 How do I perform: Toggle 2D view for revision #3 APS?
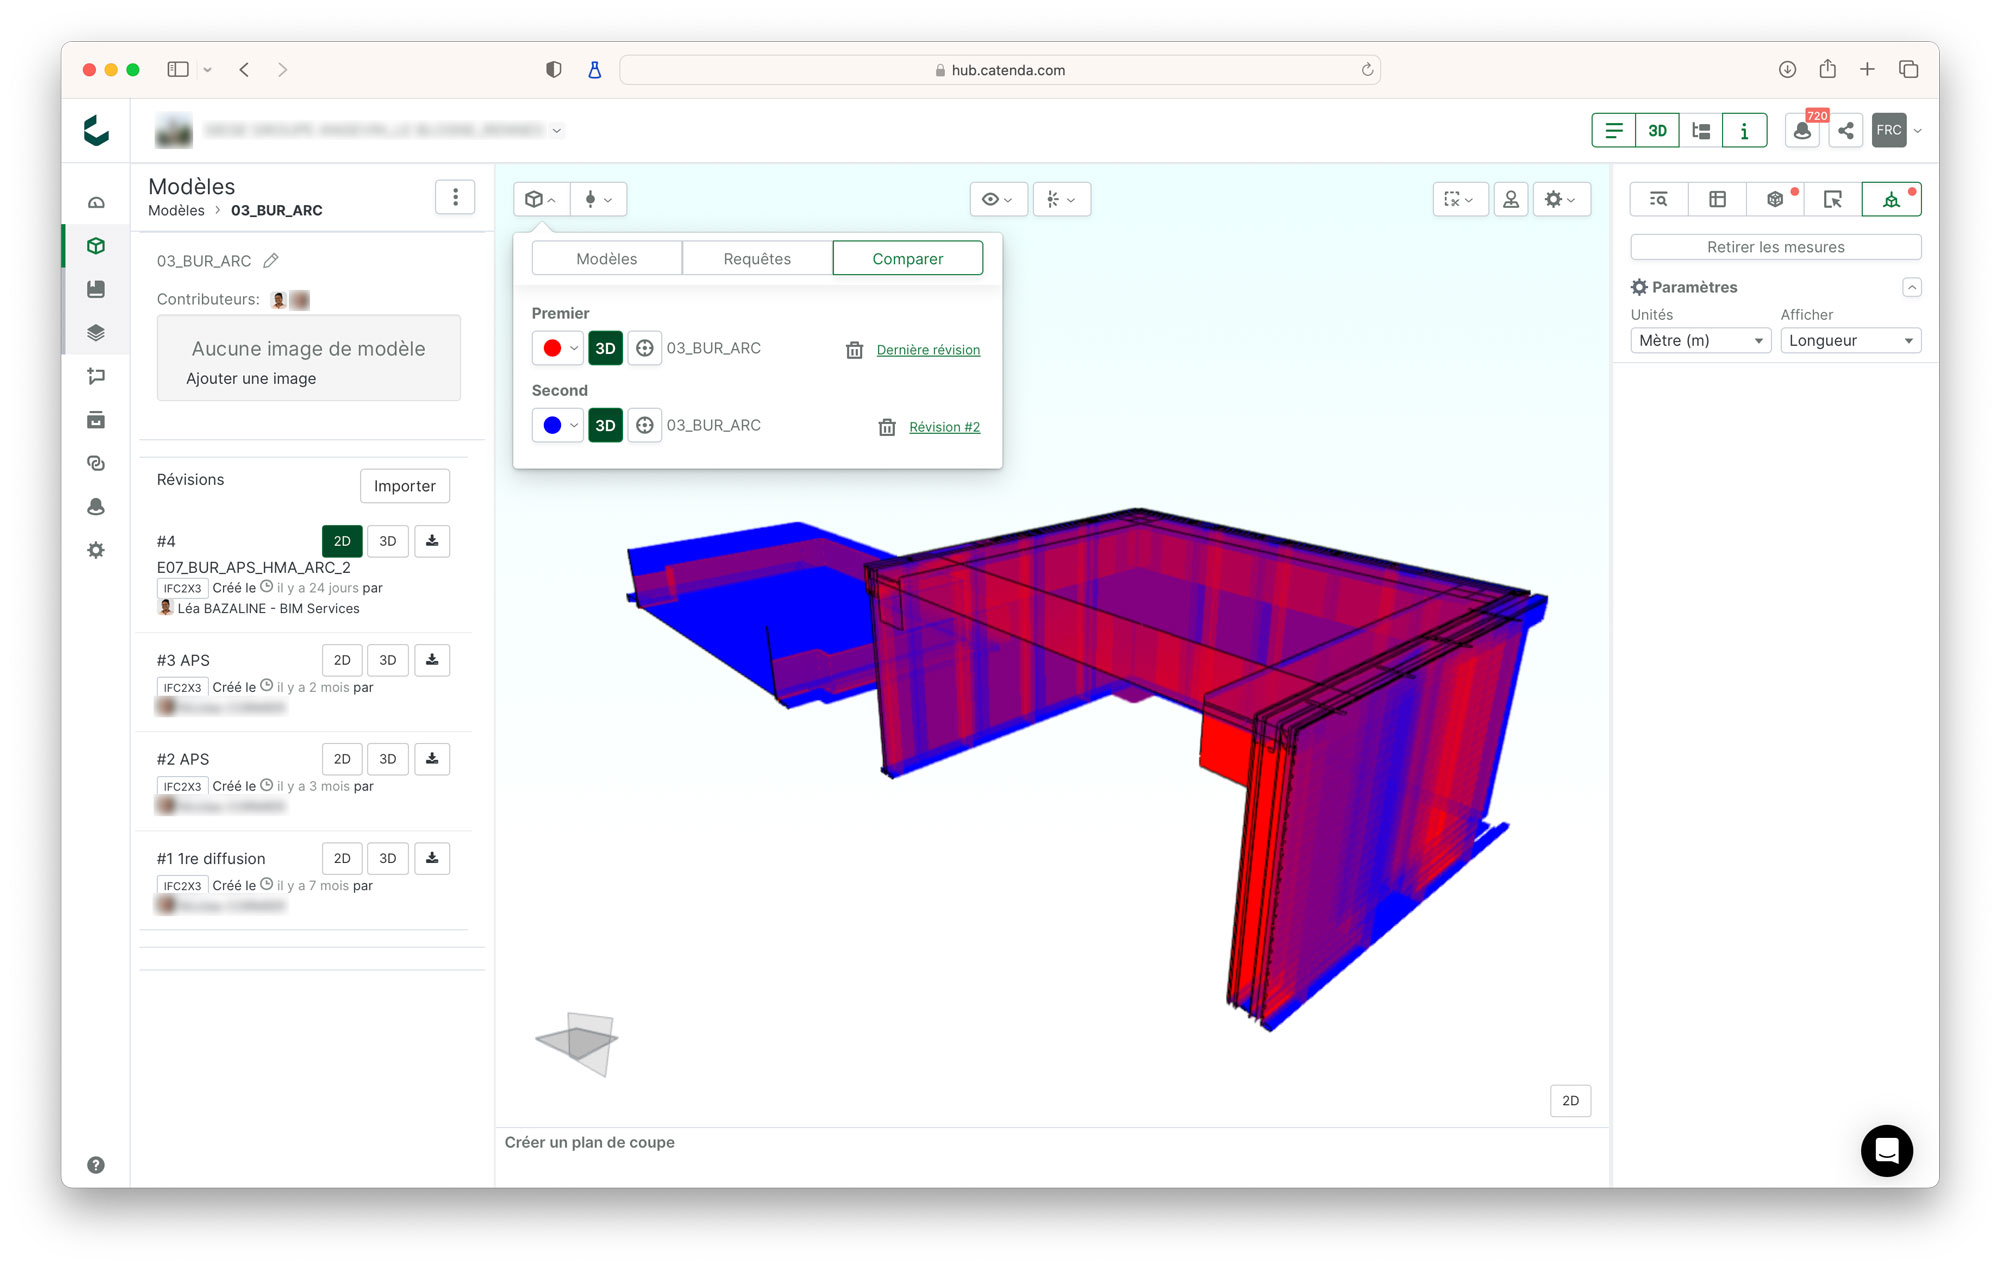click(342, 660)
